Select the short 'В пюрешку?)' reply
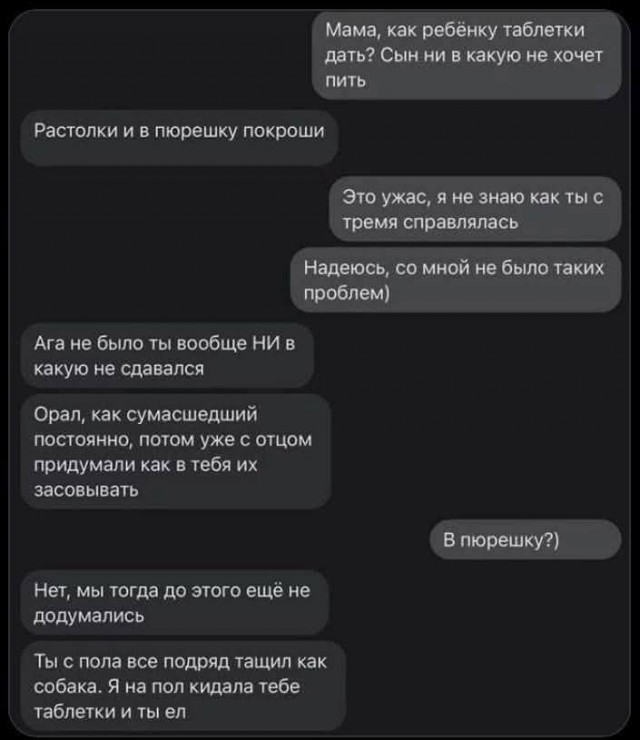Viewport: 640px width, 740px height. point(525,539)
